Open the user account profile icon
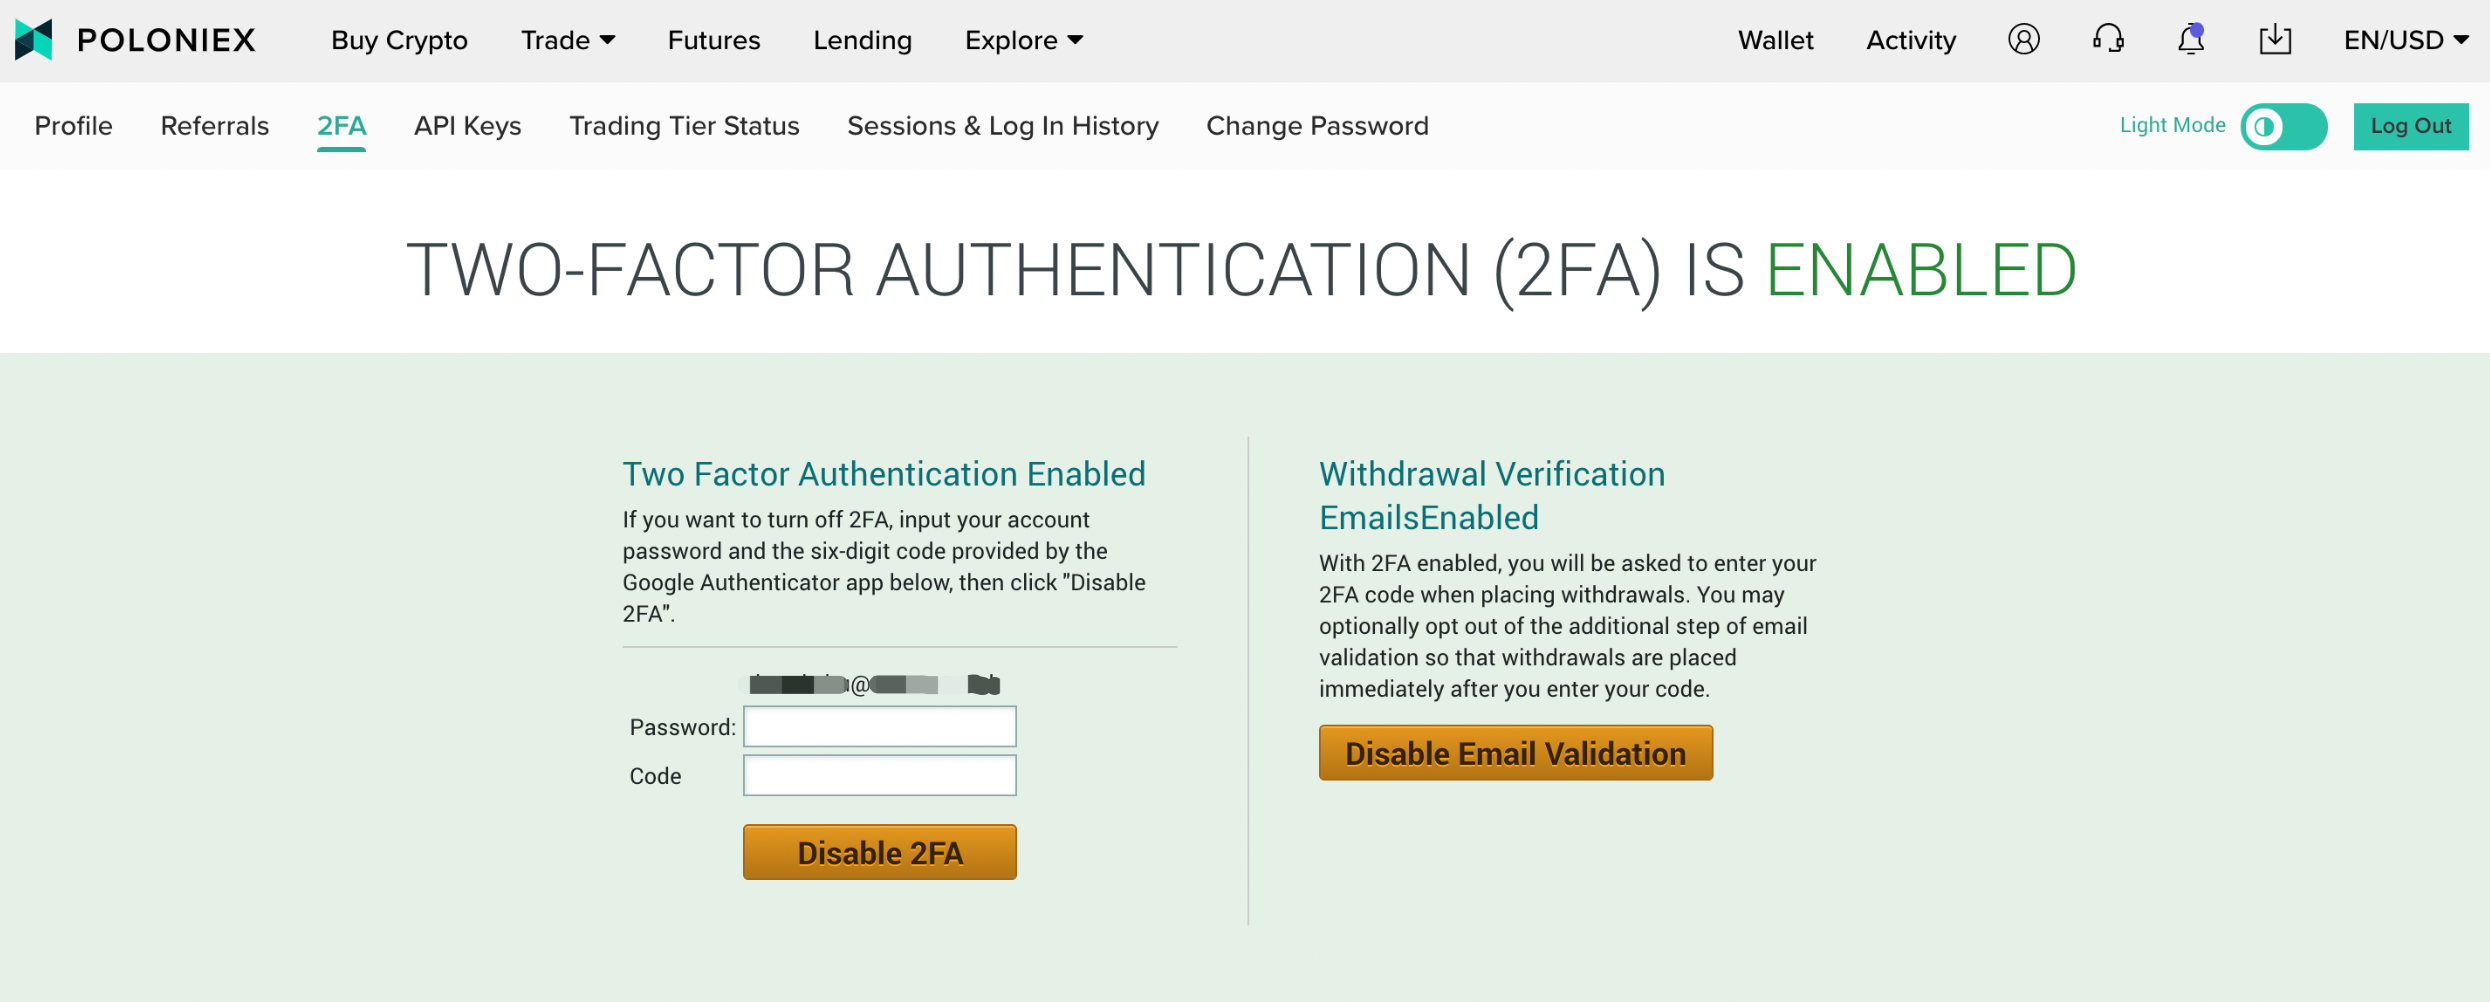This screenshot has height=1002, width=2490. point(2023,39)
